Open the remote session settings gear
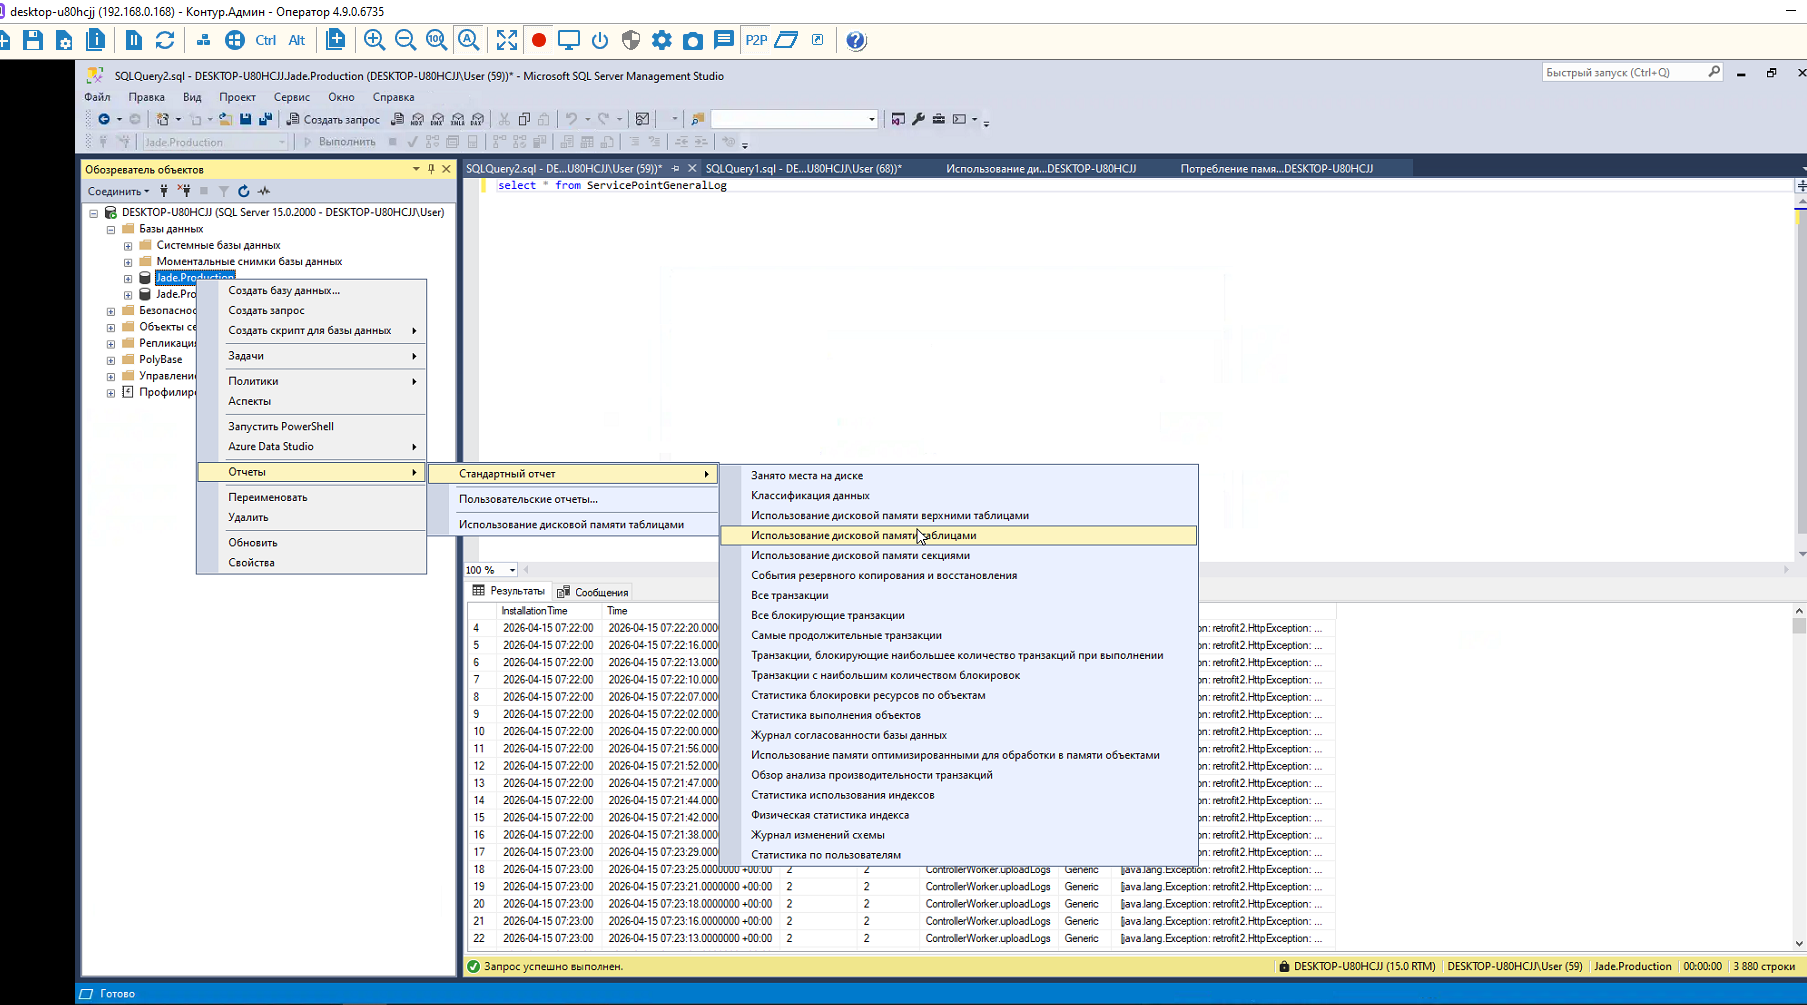The image size is (1807, 1005). 661,40
